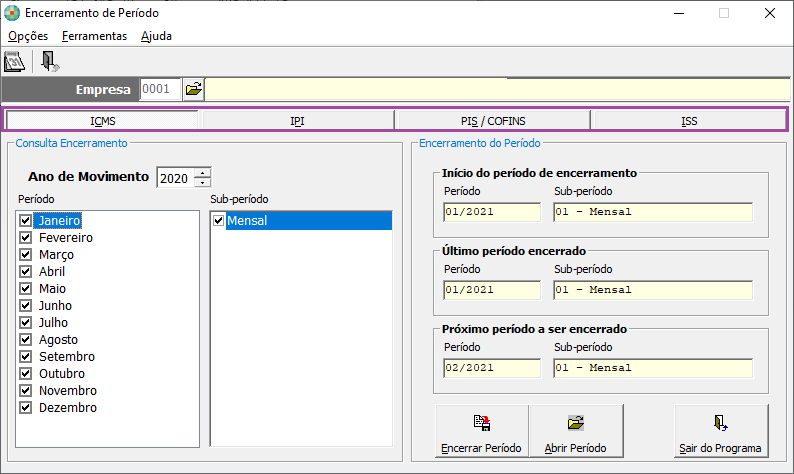Click the application icon in the title bar
Viewport: 794px width, 474px height.
point(12,13)
